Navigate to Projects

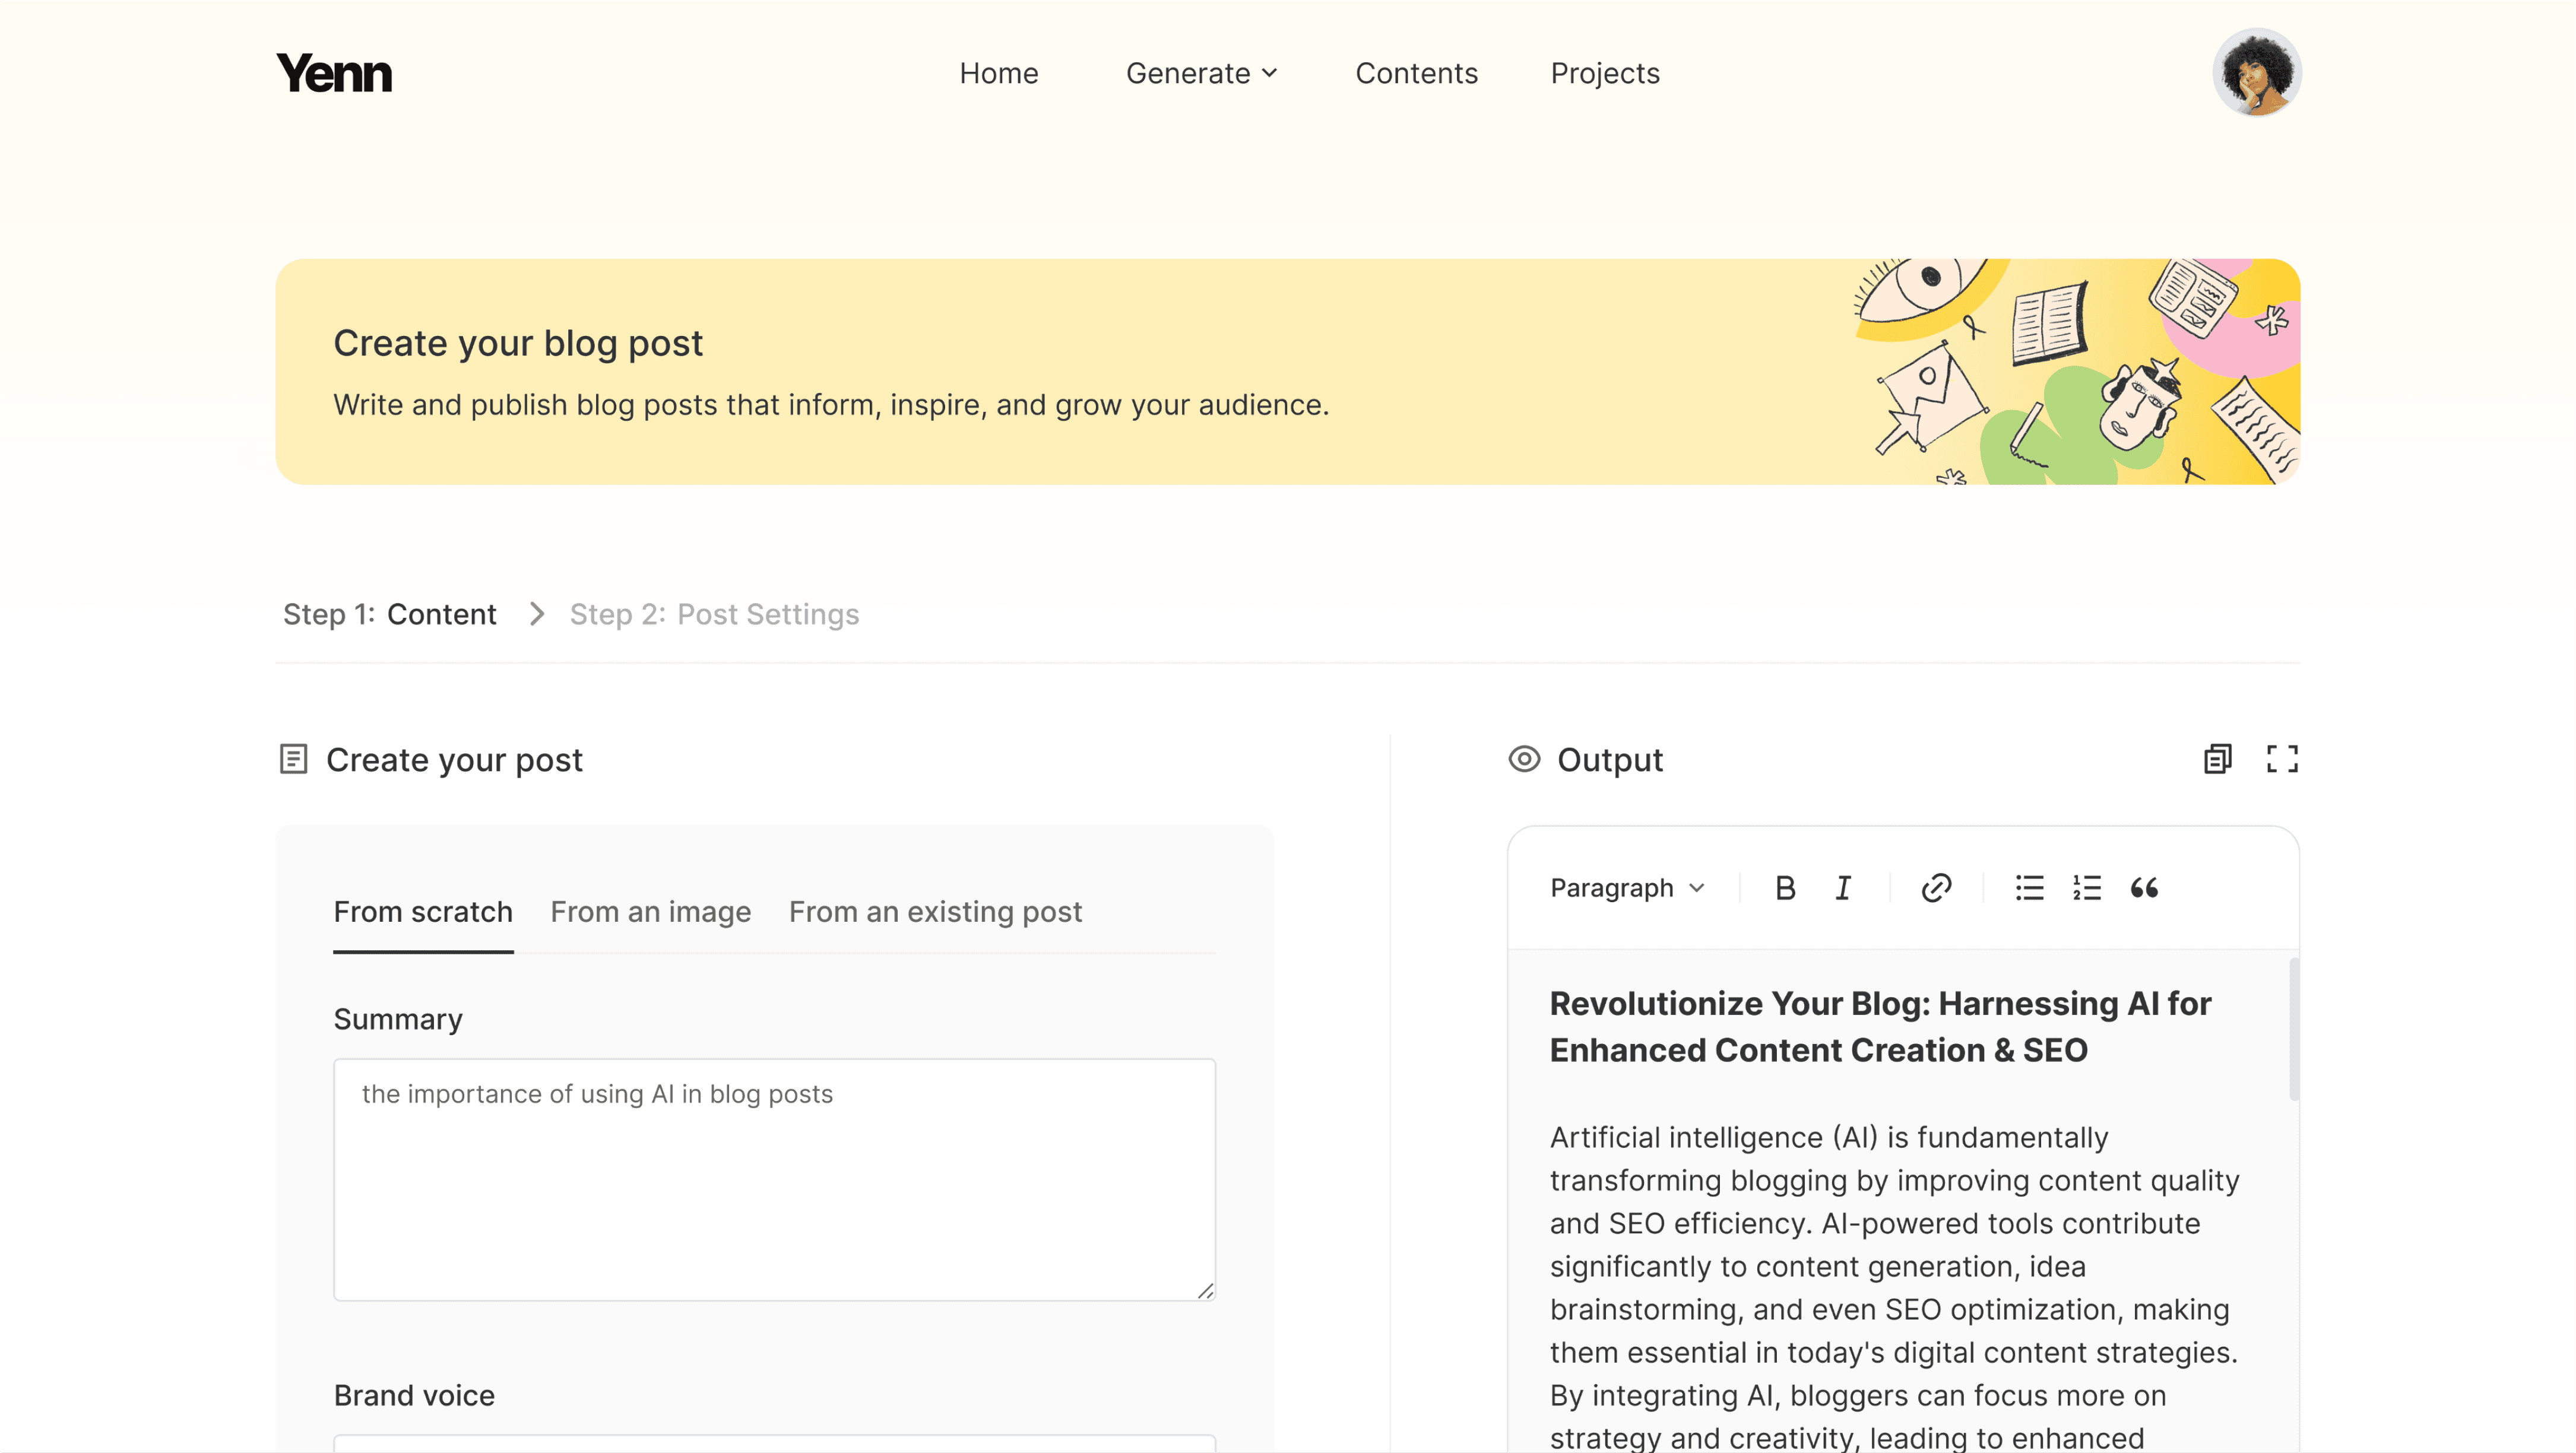pyautogui.click(x=1604, y=73)
